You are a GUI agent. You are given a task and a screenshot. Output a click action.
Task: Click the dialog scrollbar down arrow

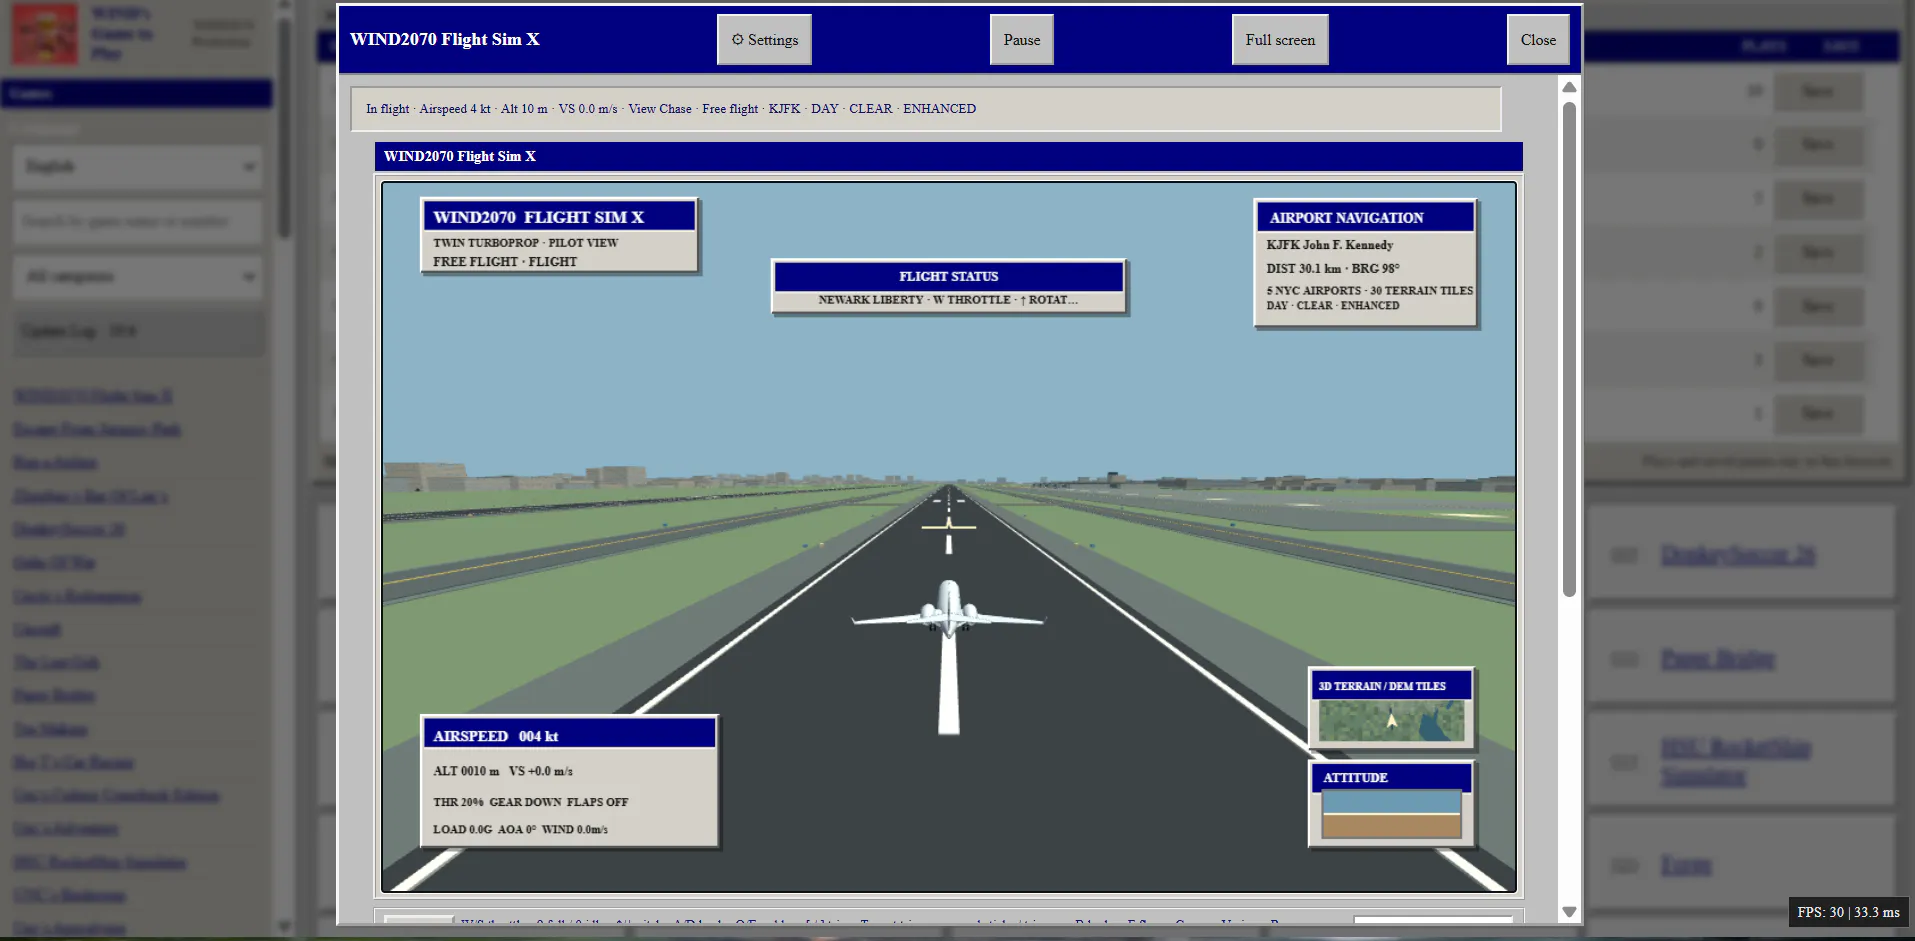(1569, 912)
